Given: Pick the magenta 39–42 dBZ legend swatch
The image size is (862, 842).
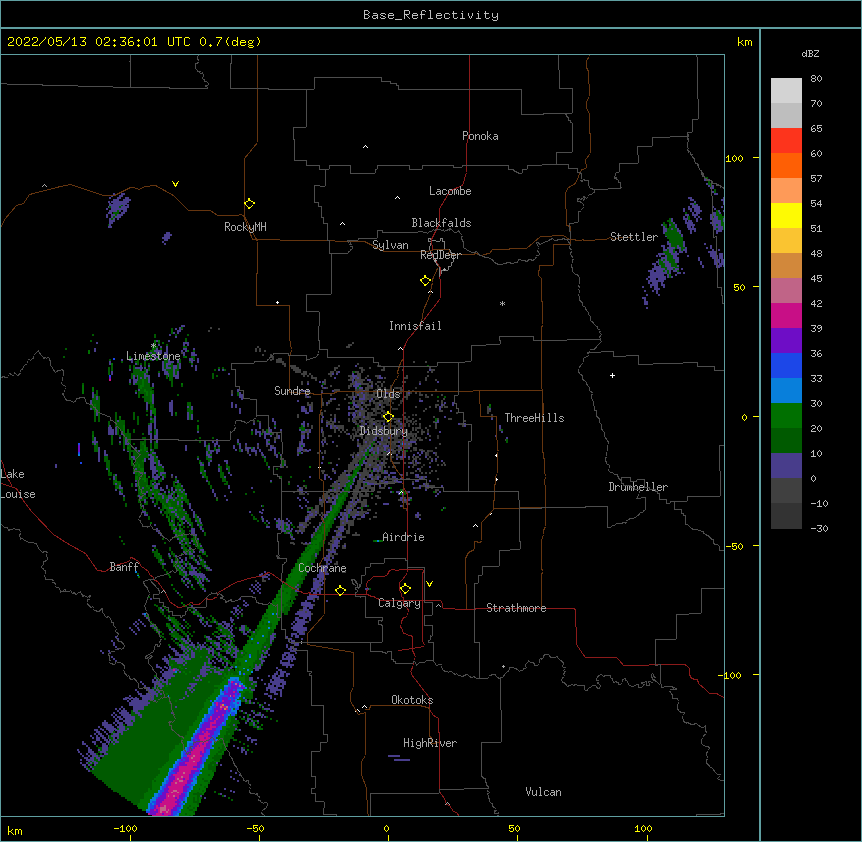Looking at the screenshot, I should (786, 315).
